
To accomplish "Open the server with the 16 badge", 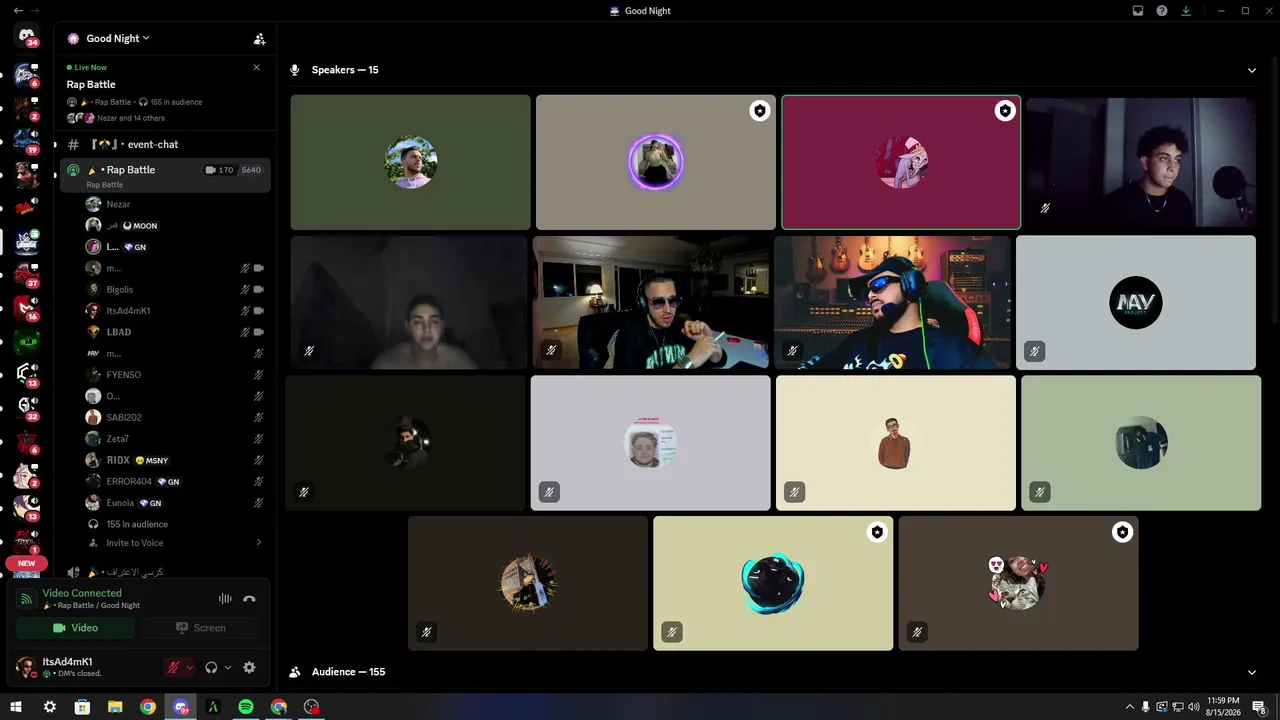I will click(27, 308).
